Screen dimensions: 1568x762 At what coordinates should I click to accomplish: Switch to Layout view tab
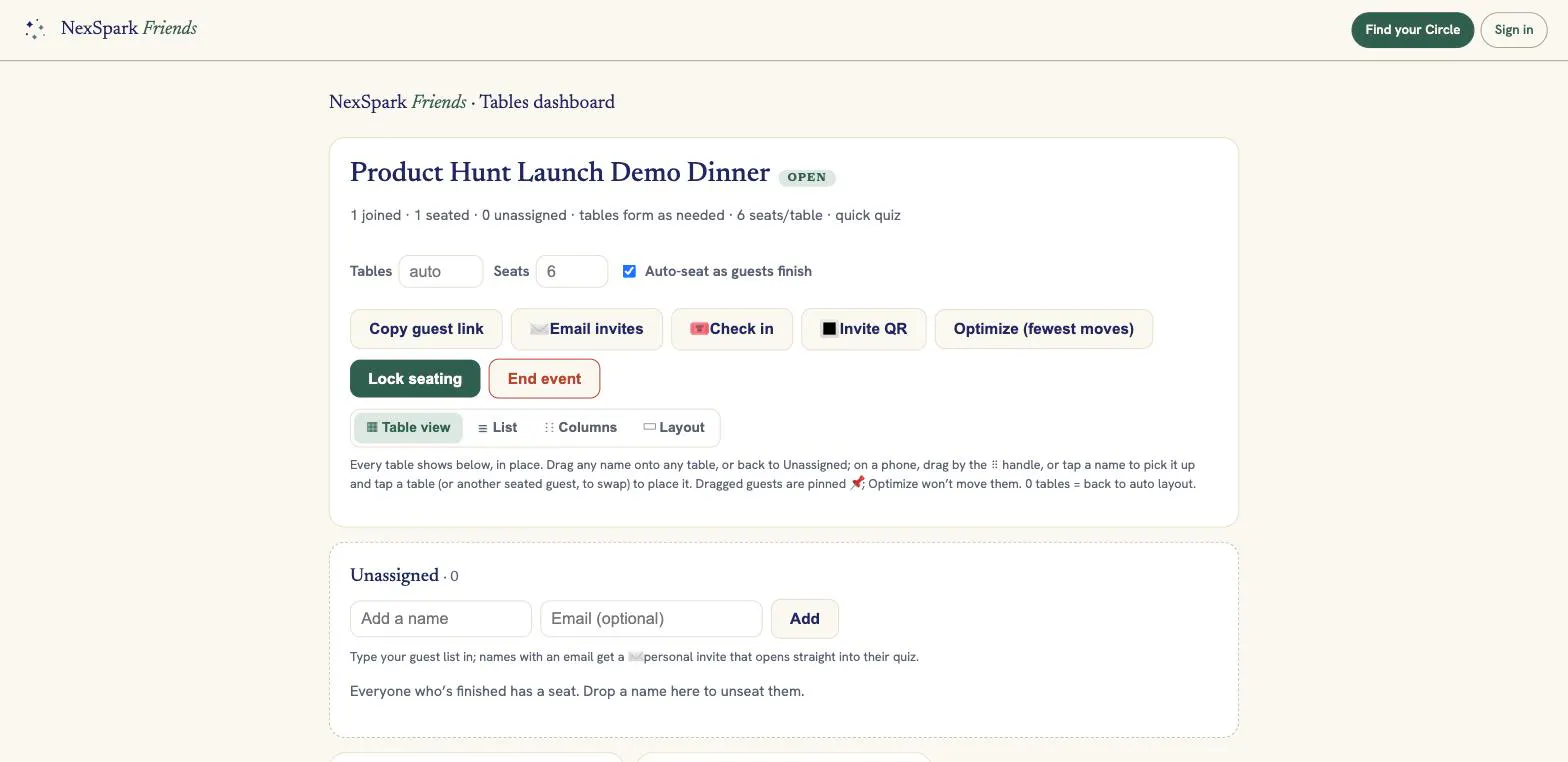tap(674, 428)
